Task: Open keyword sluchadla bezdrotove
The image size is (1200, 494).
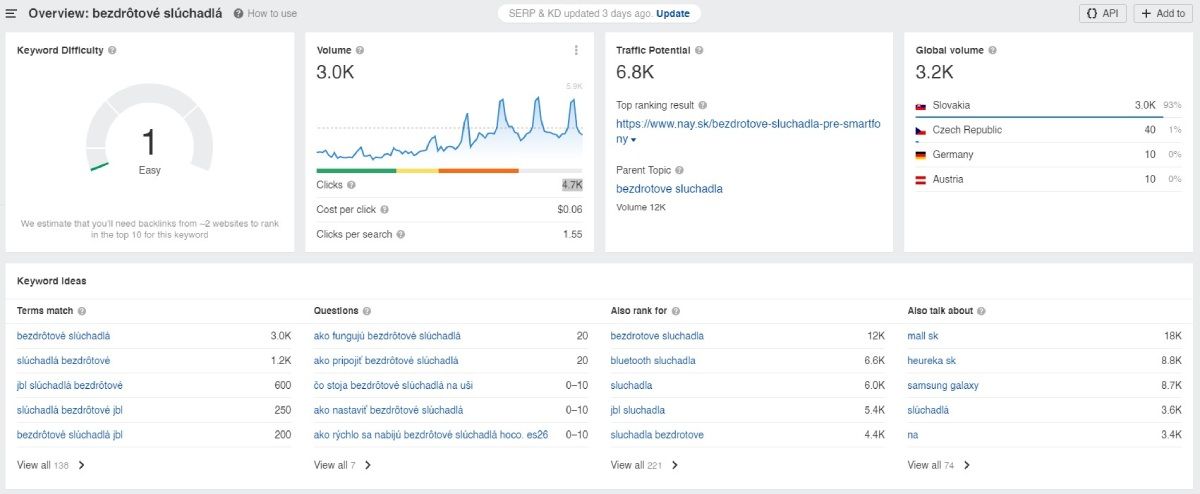Action: click(657, 435)
